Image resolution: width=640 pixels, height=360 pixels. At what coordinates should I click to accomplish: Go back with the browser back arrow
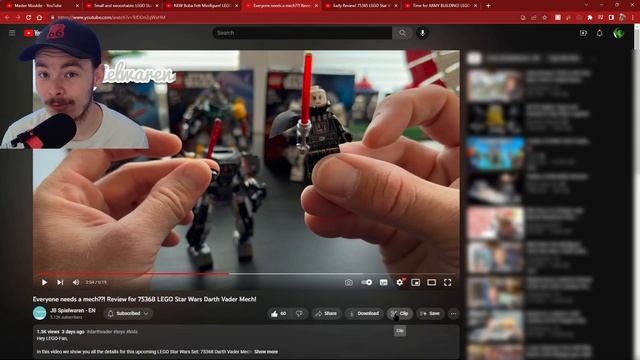7,18
